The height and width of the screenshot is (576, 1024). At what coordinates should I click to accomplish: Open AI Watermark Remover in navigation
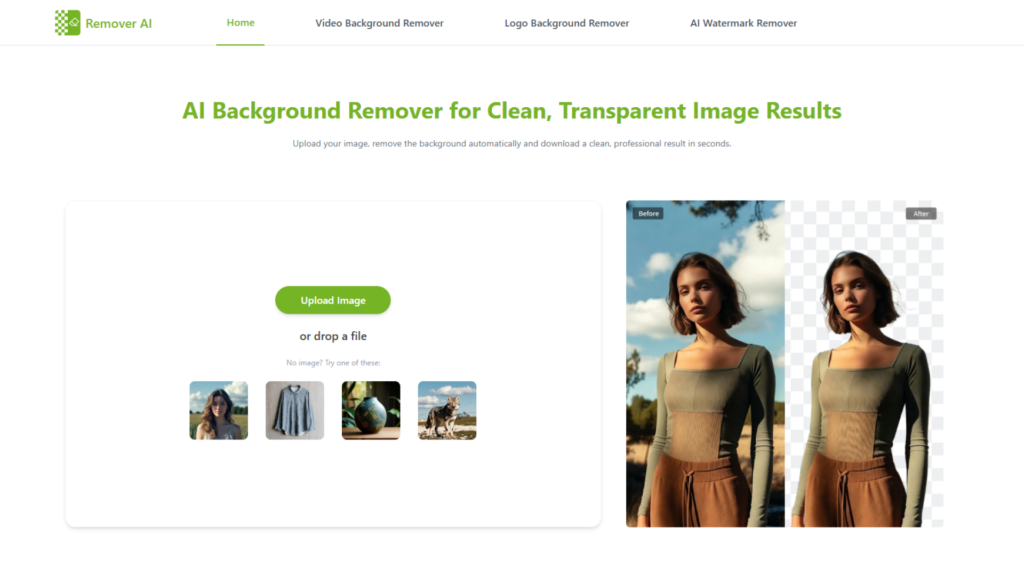click(743, 23)
